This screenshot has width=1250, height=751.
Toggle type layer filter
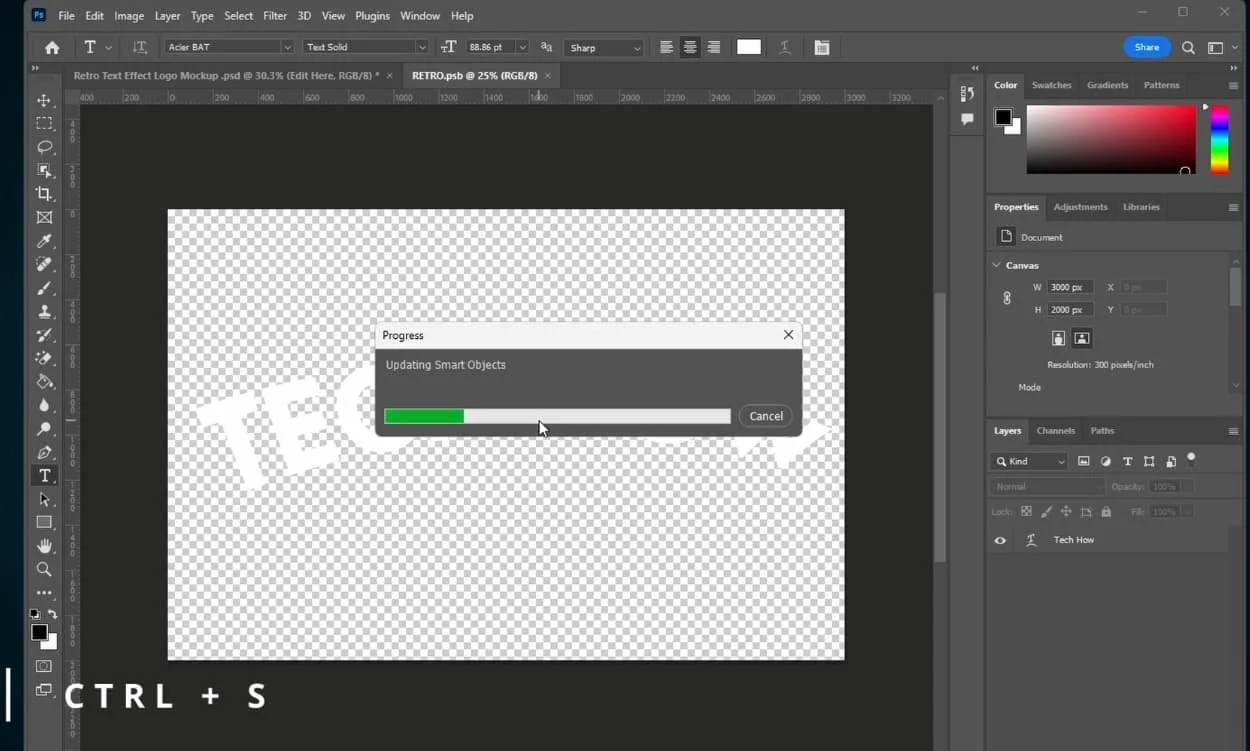point(1127,461)
